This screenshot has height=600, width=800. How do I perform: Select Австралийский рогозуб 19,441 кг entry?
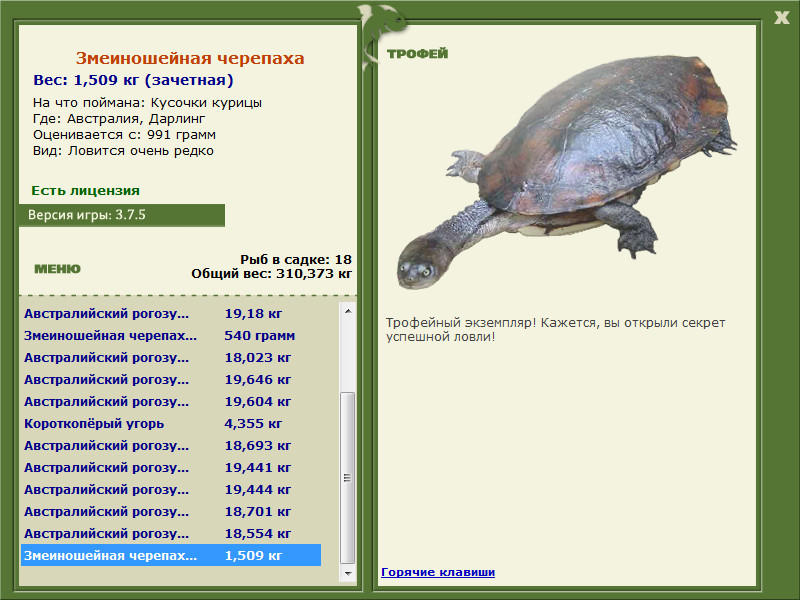tap(171, 467)
